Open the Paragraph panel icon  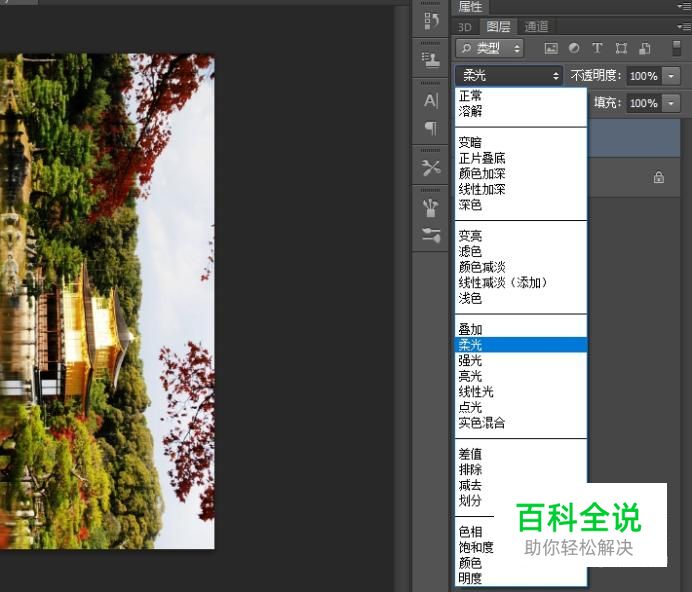coord(431,128)
